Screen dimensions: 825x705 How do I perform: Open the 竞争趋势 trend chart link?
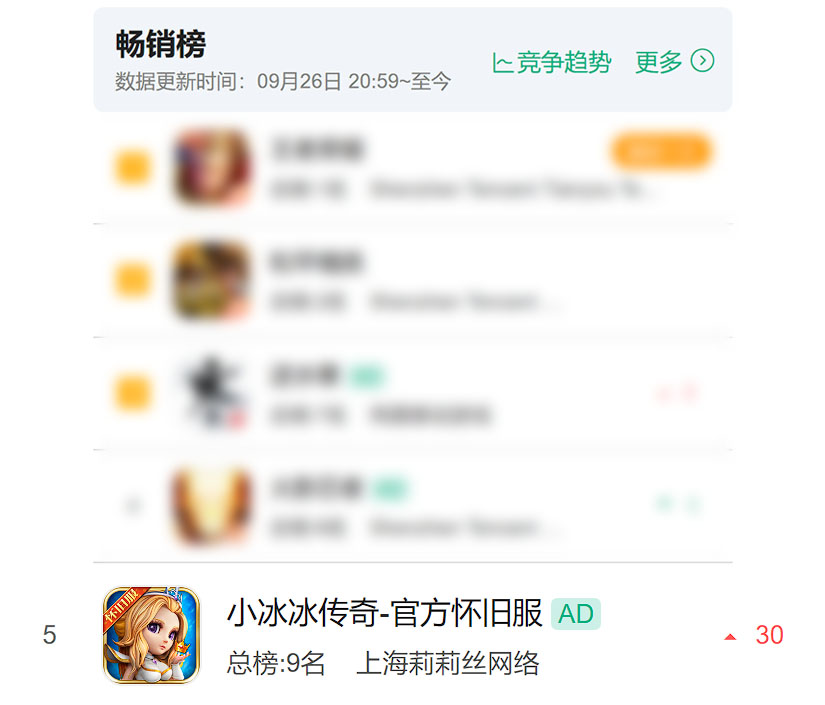point(551,63)
